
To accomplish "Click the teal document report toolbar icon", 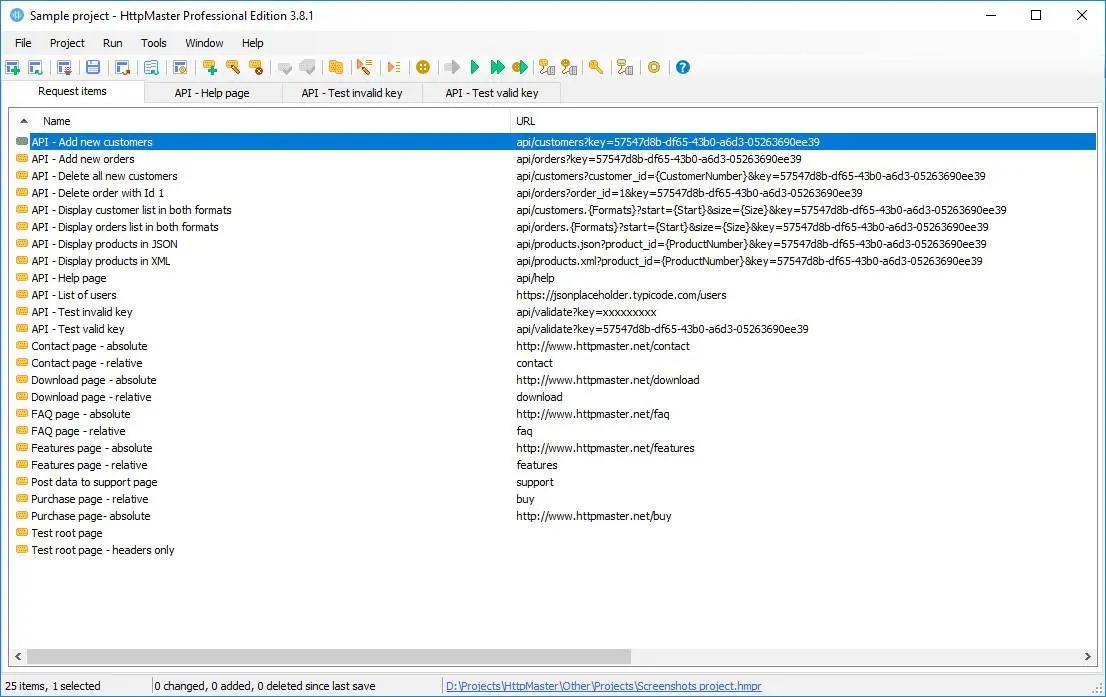I will (x=151, y=67).
